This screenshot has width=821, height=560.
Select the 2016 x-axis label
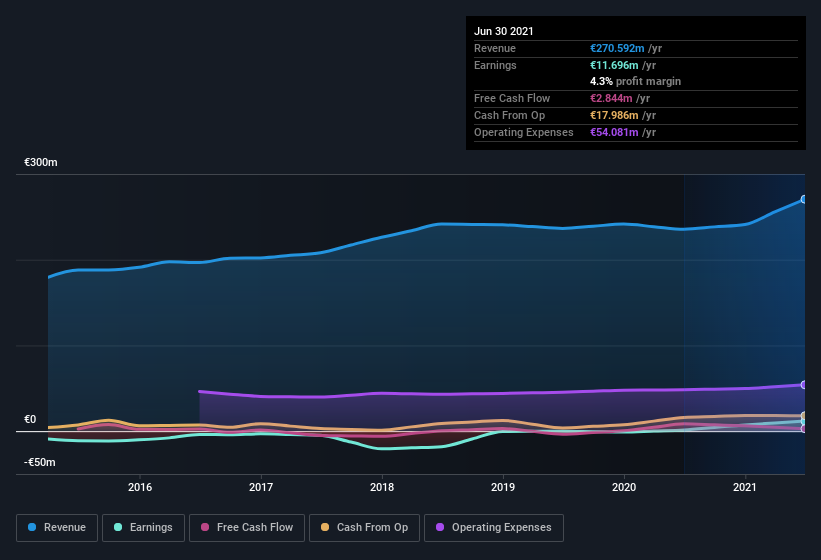tap(140, 488)
